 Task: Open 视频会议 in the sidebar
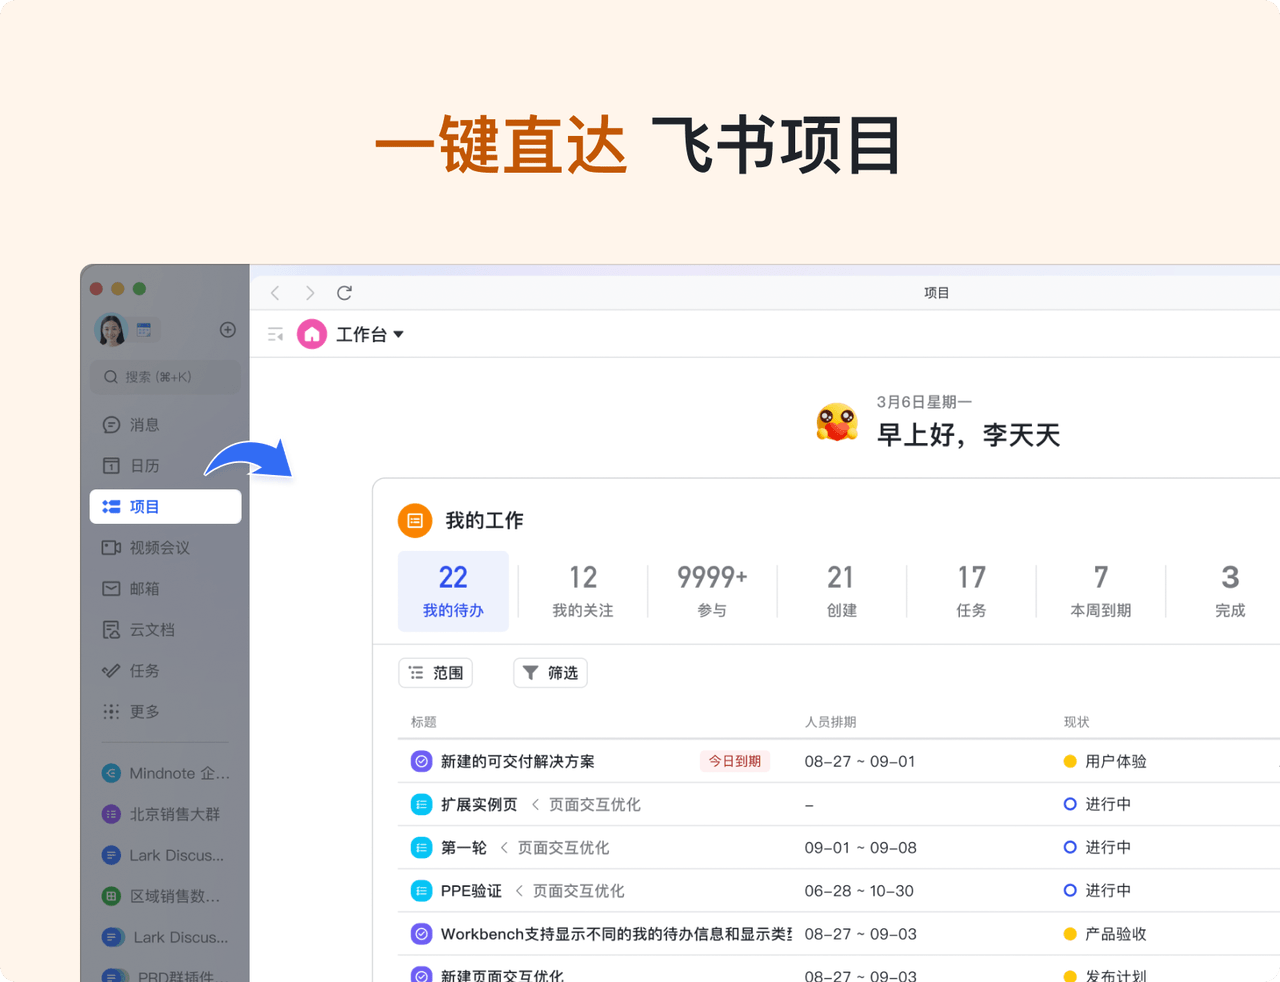pos(165,548)
